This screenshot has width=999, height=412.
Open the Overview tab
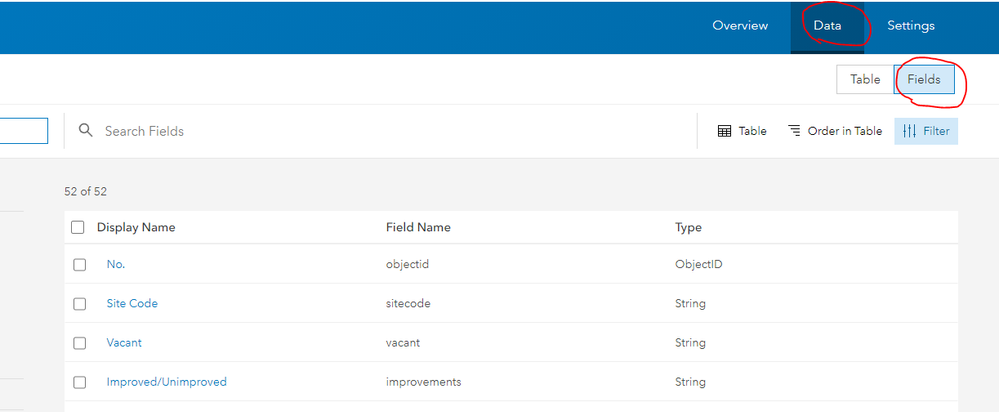click(x=740, y=26)
